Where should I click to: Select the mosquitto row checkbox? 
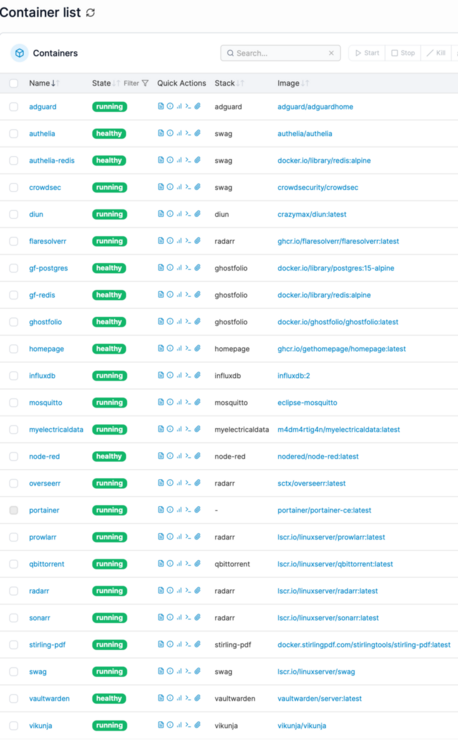[14, 403]
